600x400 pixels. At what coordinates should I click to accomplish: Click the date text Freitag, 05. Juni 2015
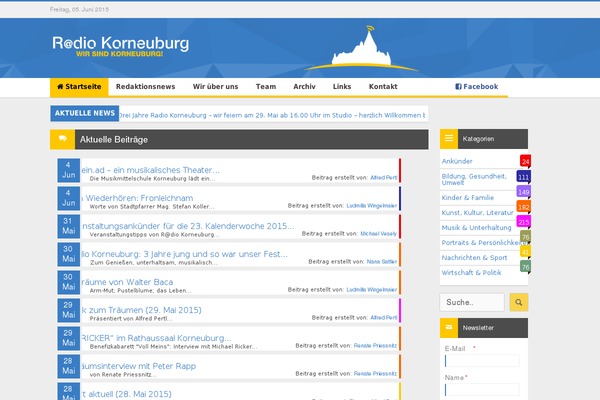tap(79, 9)
